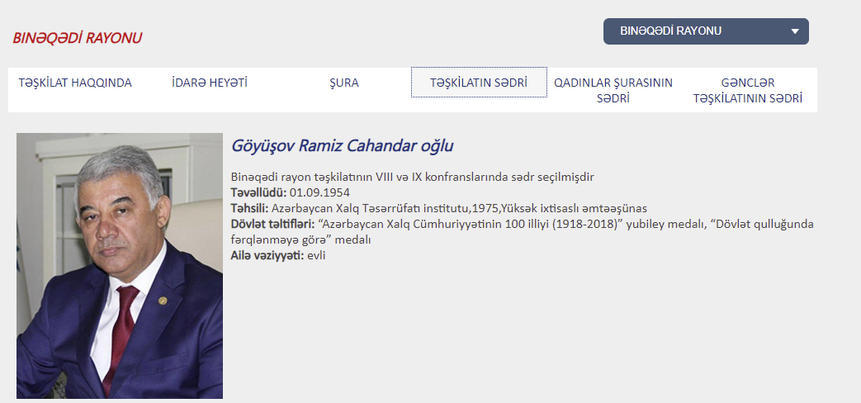Click the white dropdown arrow icon

(795, 31)
